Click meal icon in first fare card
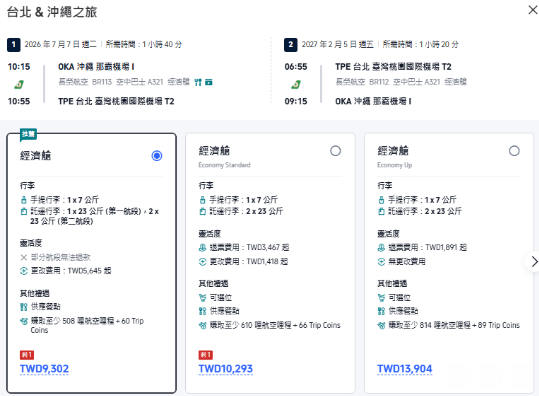 [24, 307]
